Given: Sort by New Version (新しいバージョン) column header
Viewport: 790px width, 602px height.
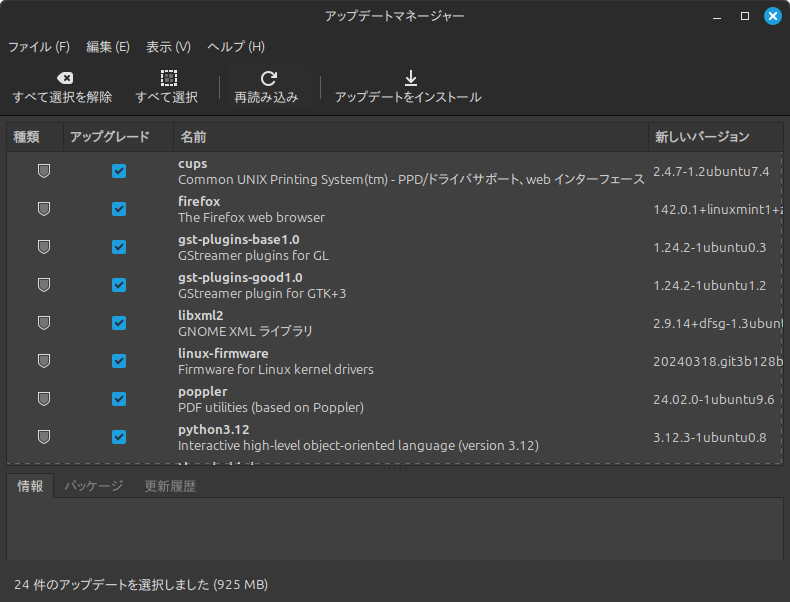Looking at the screenshot, I should [702, 137].
